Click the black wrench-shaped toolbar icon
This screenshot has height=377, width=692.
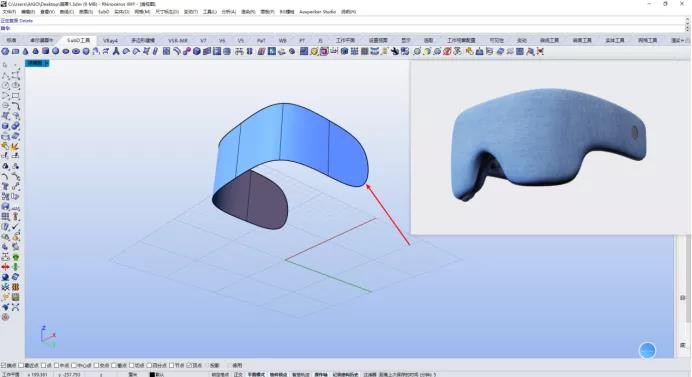(395, 51)
